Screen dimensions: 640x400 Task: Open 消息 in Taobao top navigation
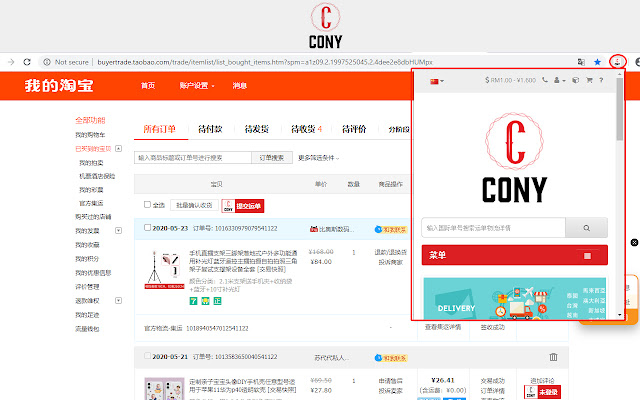coord(240,86)
